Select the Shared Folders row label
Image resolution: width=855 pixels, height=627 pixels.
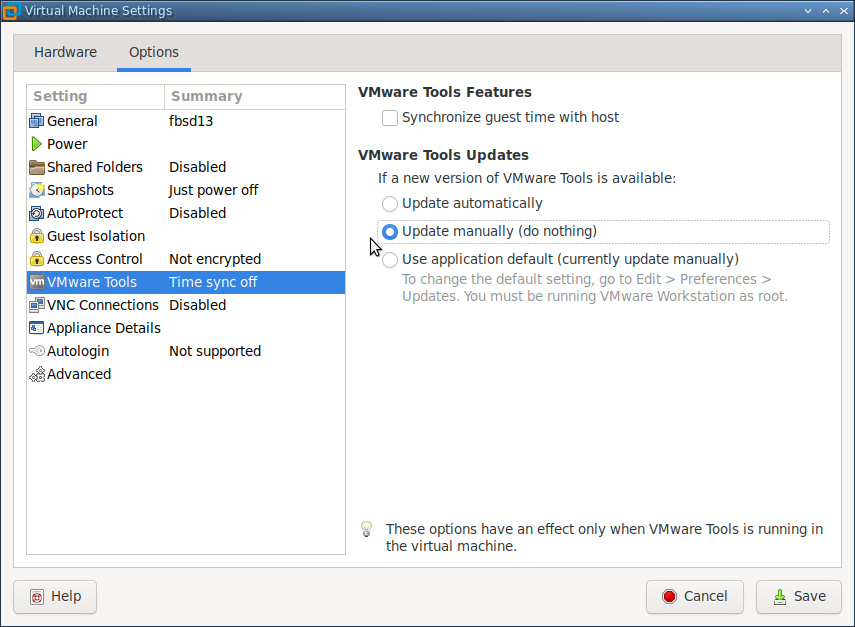click(x=95, y=167)
